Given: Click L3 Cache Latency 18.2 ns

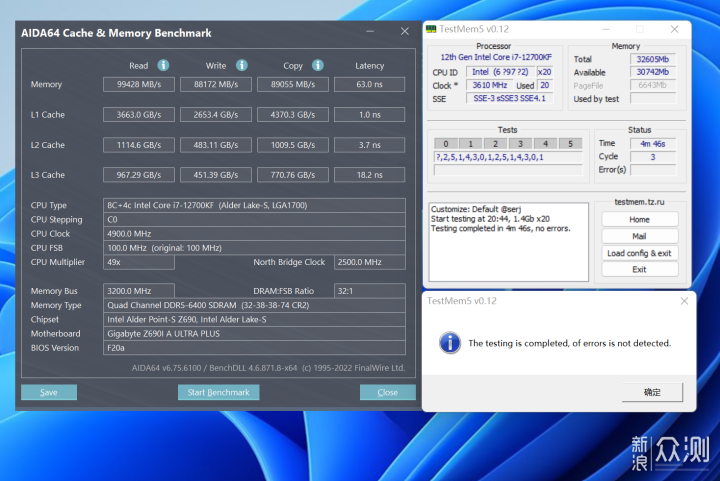Looking at the screenshot, I should (370, 175).
